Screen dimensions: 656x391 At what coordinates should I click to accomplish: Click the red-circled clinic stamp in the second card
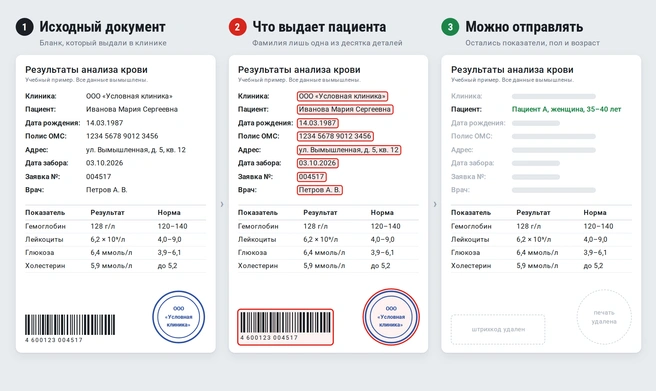[391, 317]
